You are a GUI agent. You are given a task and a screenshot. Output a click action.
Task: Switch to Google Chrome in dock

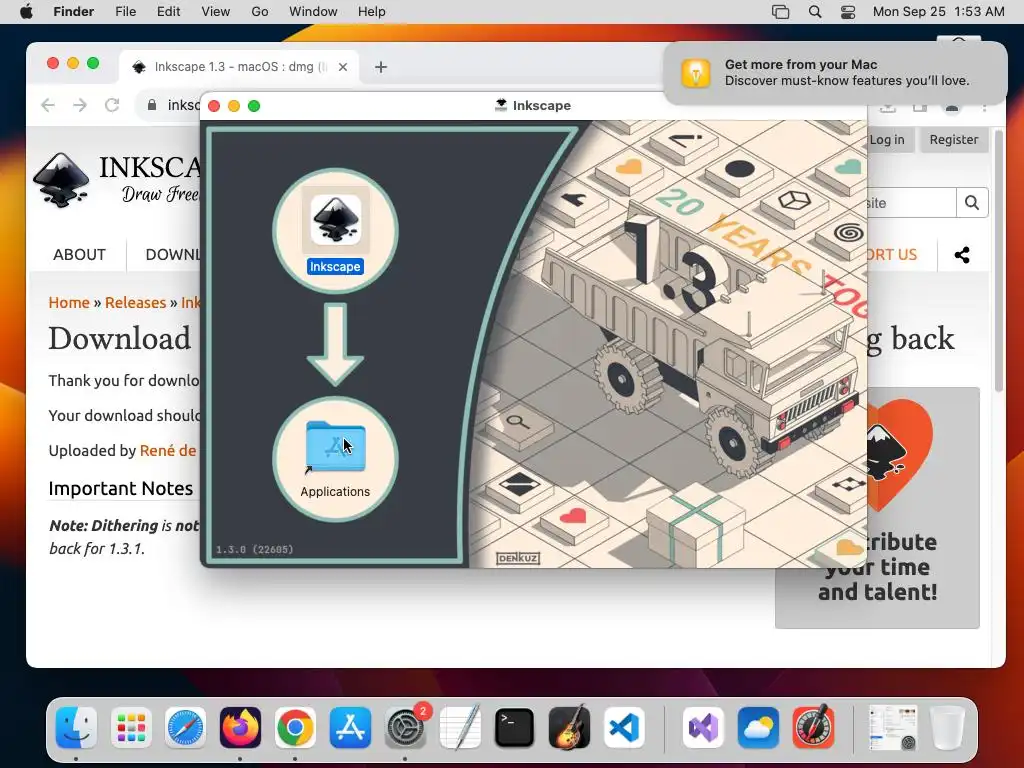point(295,728)
